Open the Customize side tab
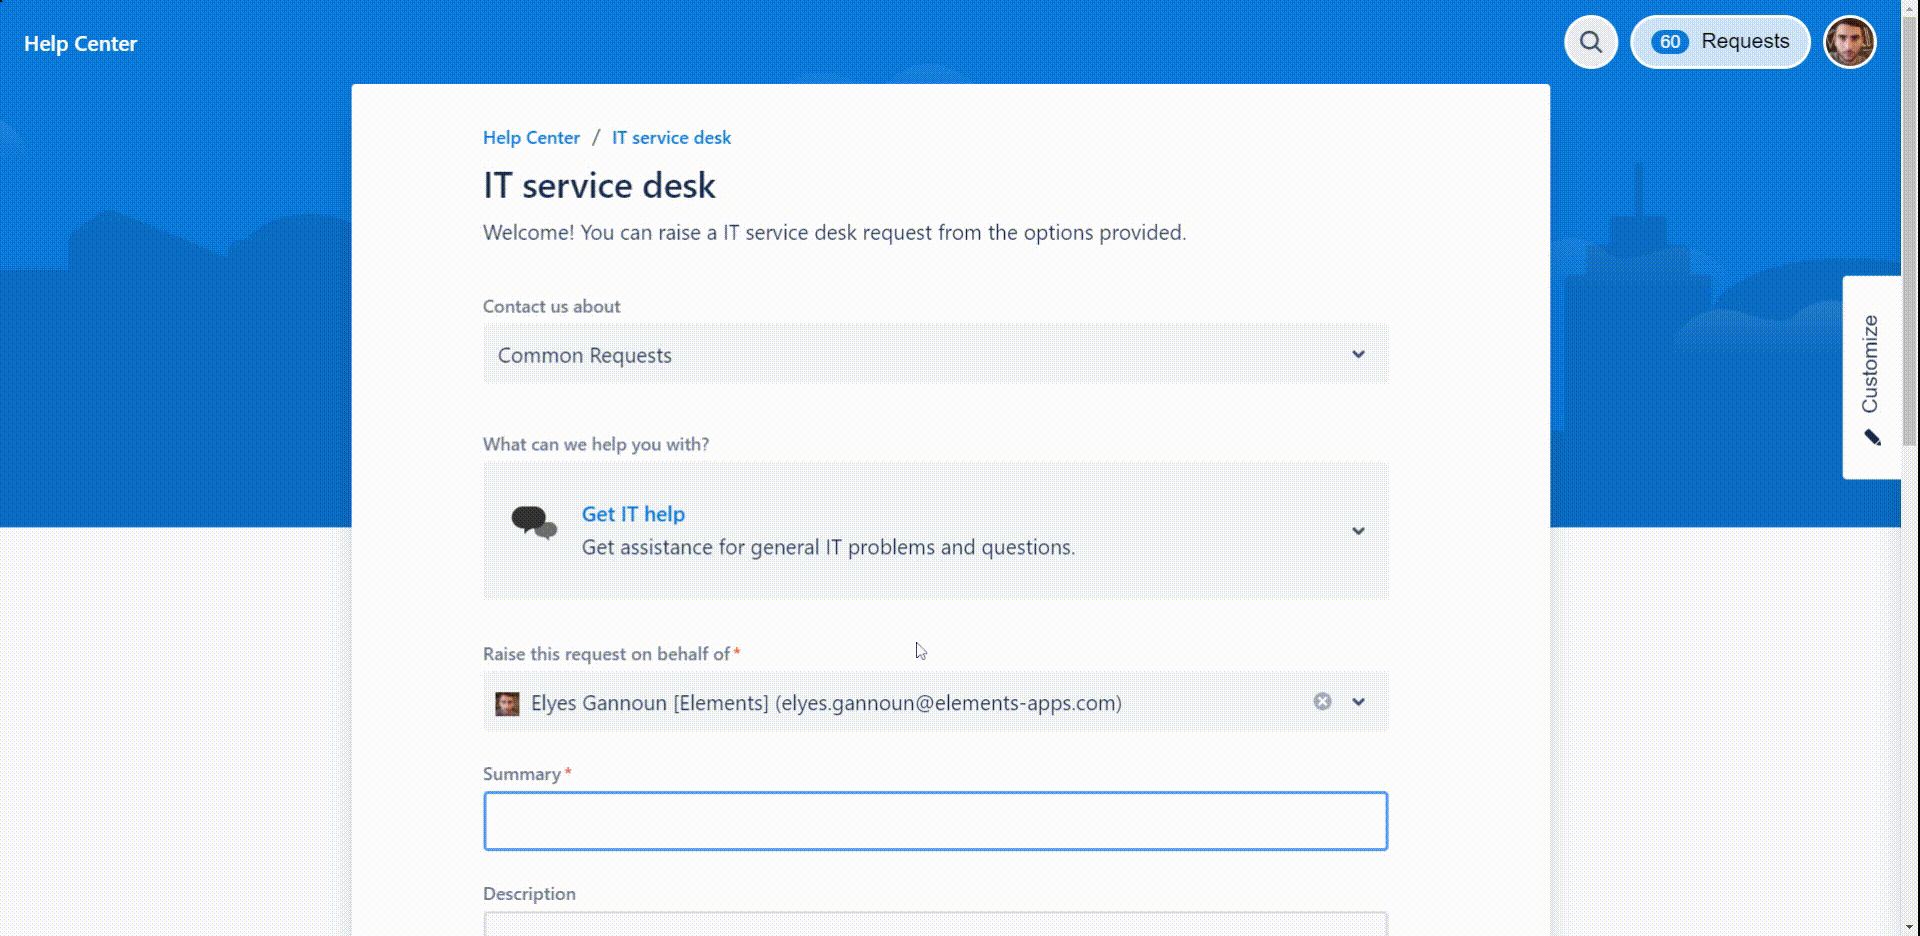 pos(1870,365)
